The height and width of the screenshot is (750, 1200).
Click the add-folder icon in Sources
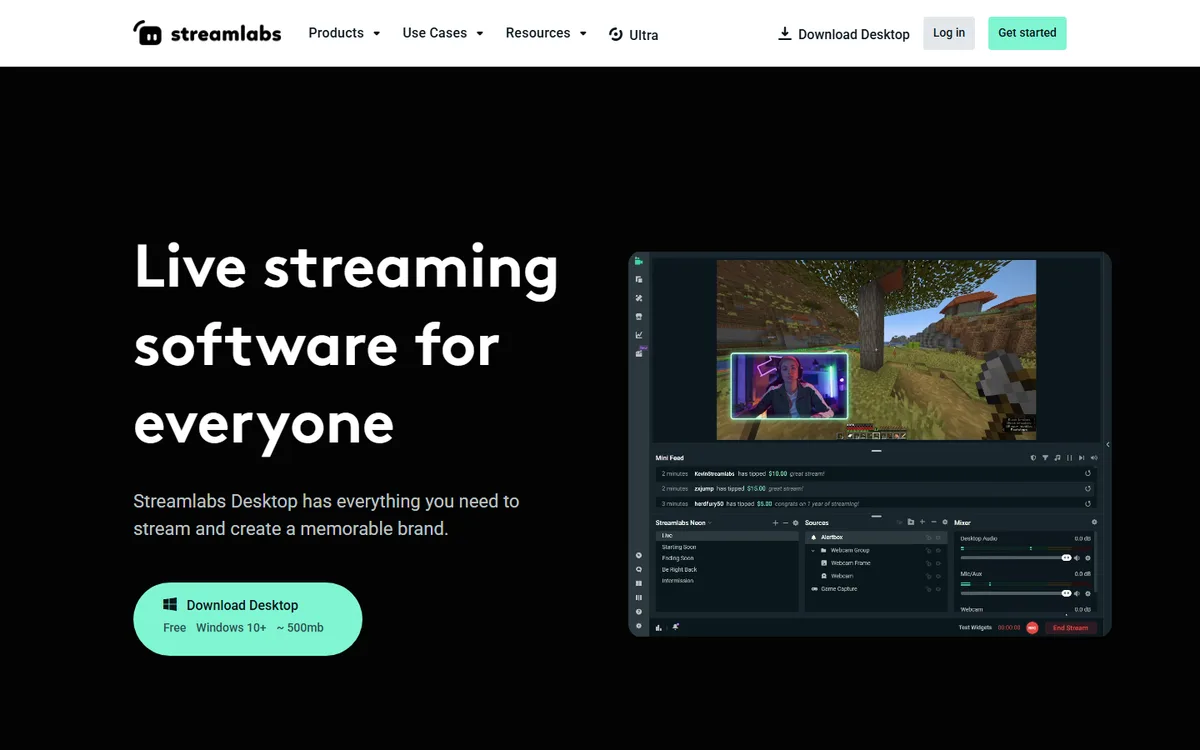[911, 522]
